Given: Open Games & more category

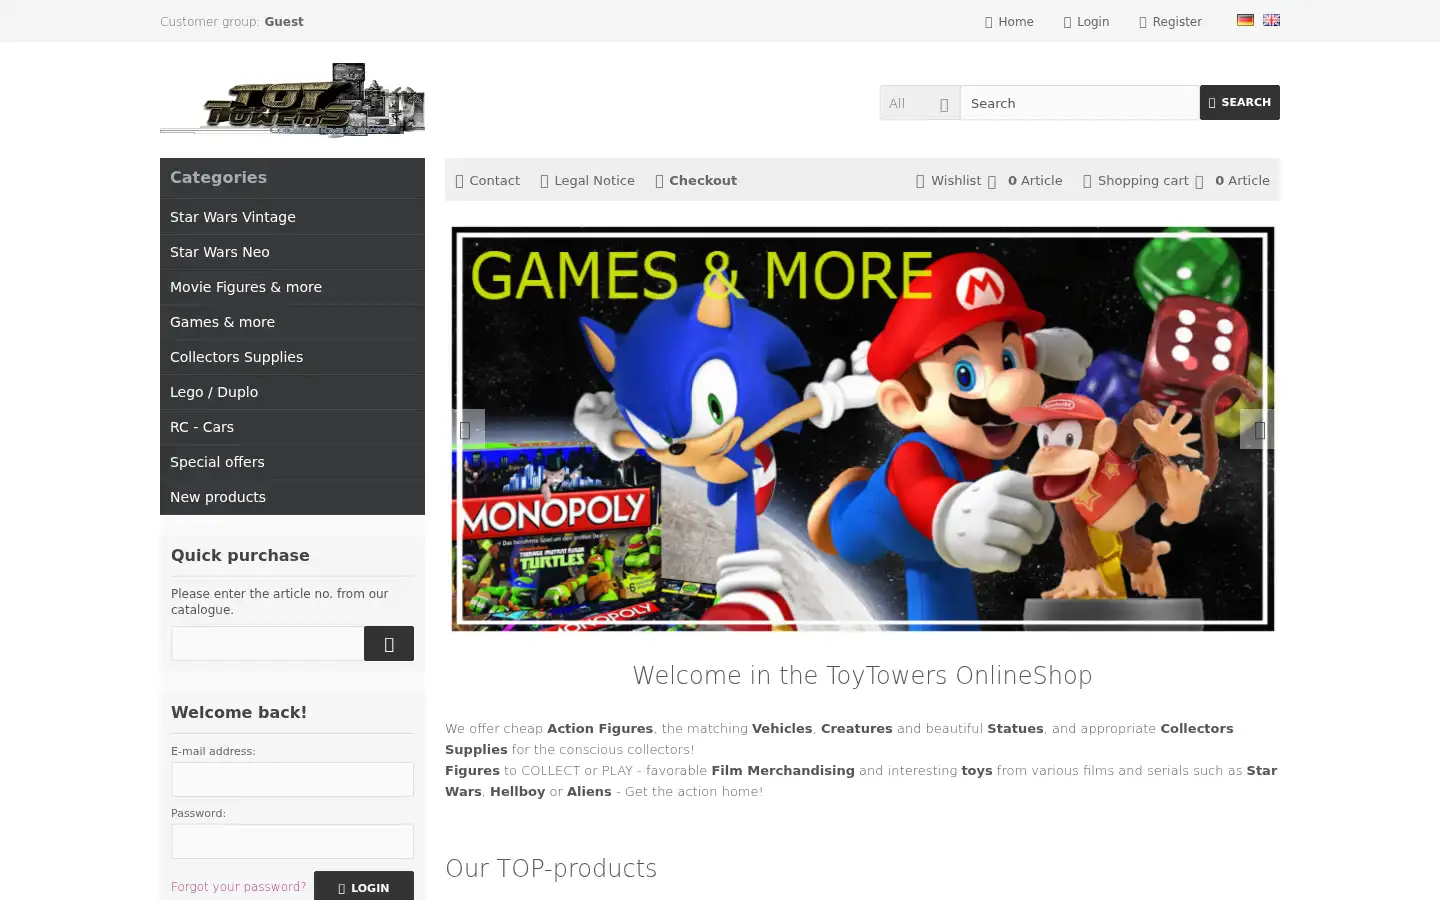Looking at the screenshot, I should tap(292, 322).
